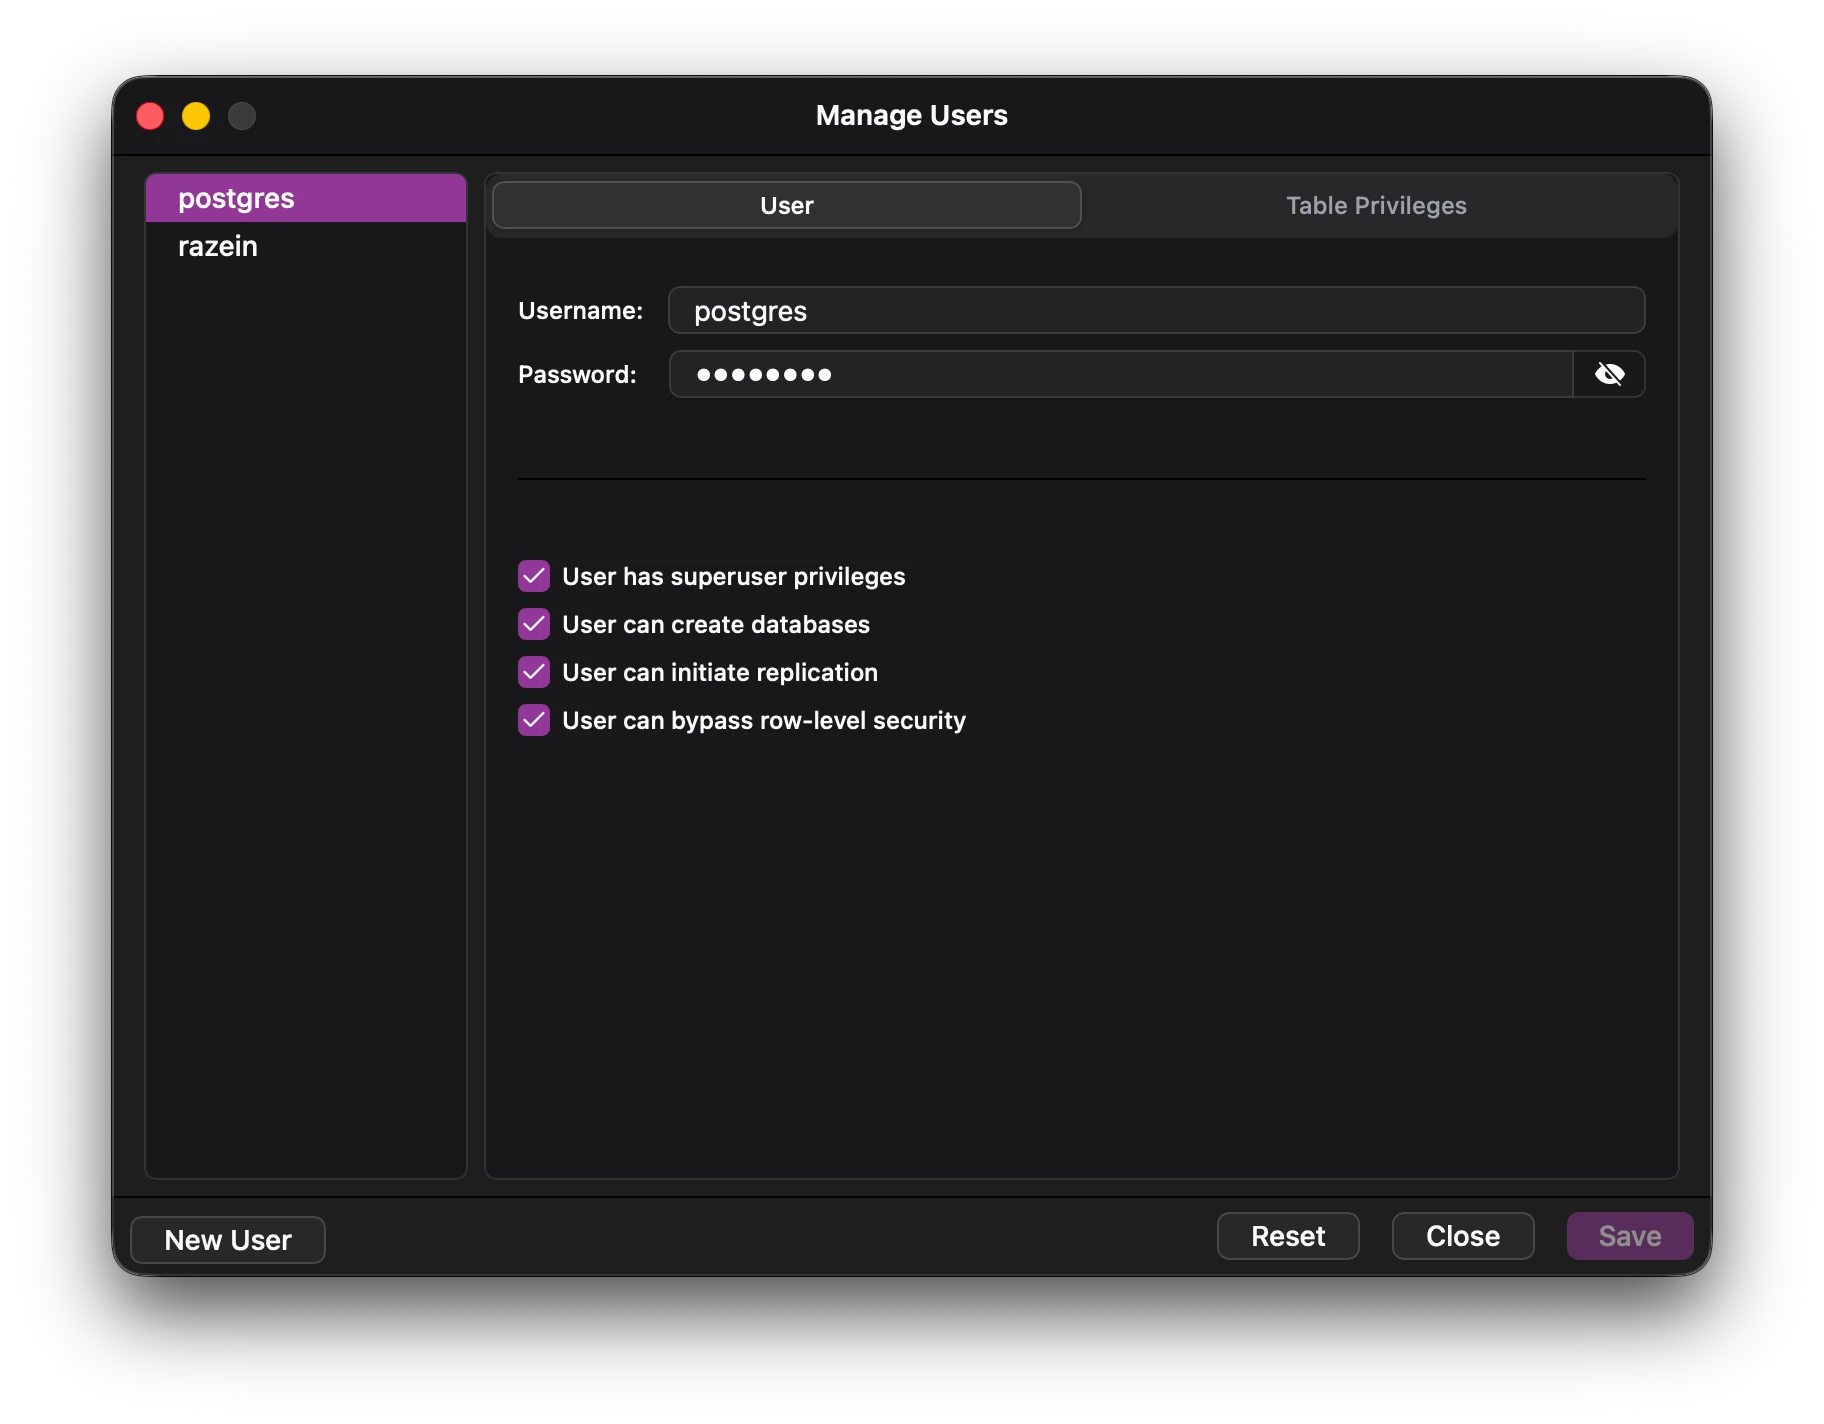This screenshot has height=1424, width=1824.
Task: Minimize window with the yellow button
Action: click(196, 116)
